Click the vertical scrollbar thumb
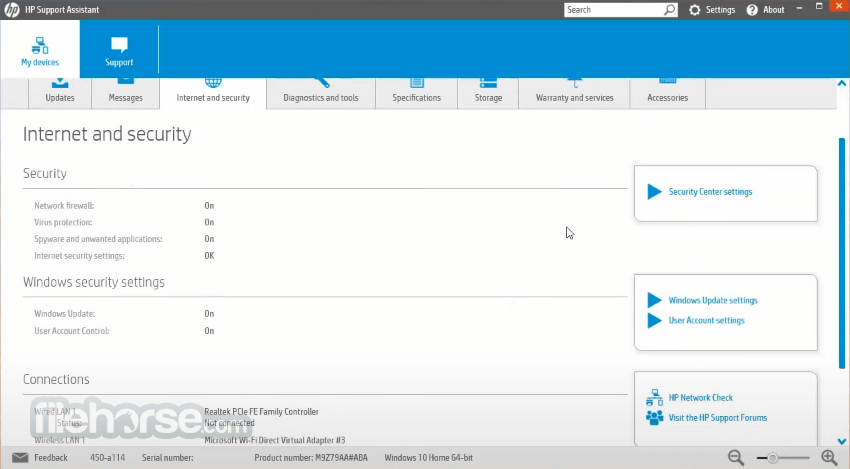850x469 pixels. [x=842, y=253]
